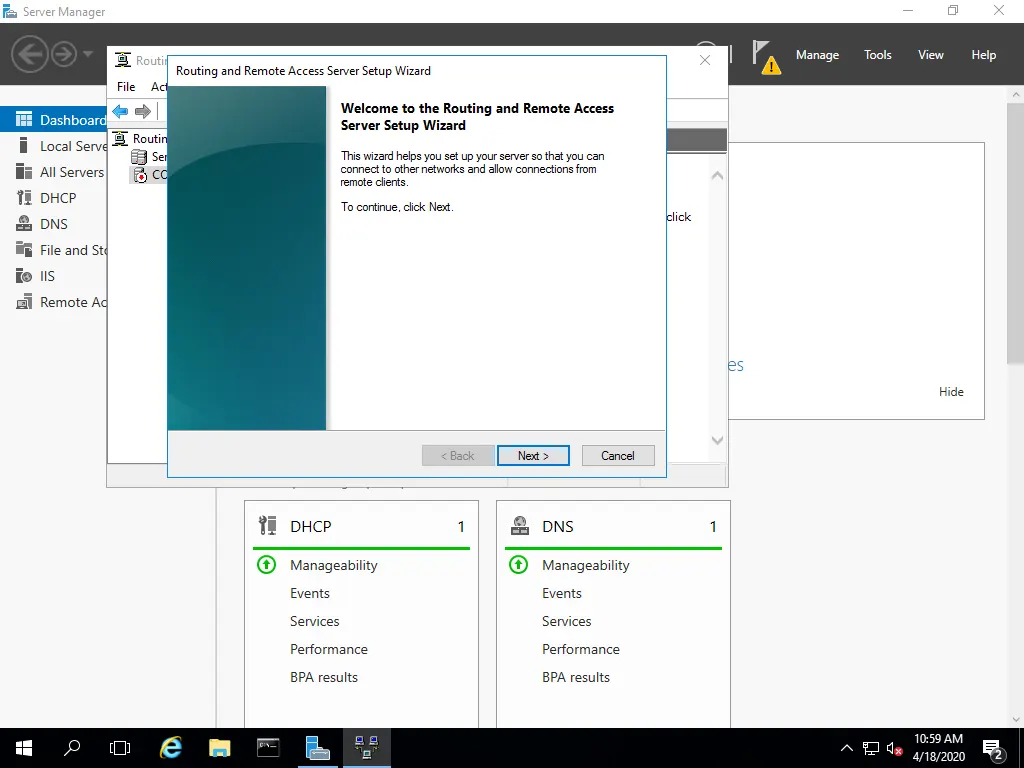Click the Server Manager vertical scrollbar
The image size is (1024, 768).
tap(1016, 232)
